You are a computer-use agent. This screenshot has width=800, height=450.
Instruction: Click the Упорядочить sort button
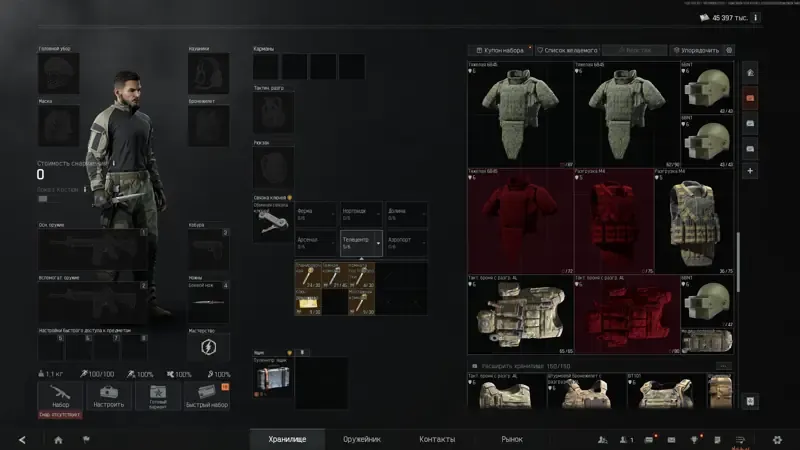coord(696,50)
